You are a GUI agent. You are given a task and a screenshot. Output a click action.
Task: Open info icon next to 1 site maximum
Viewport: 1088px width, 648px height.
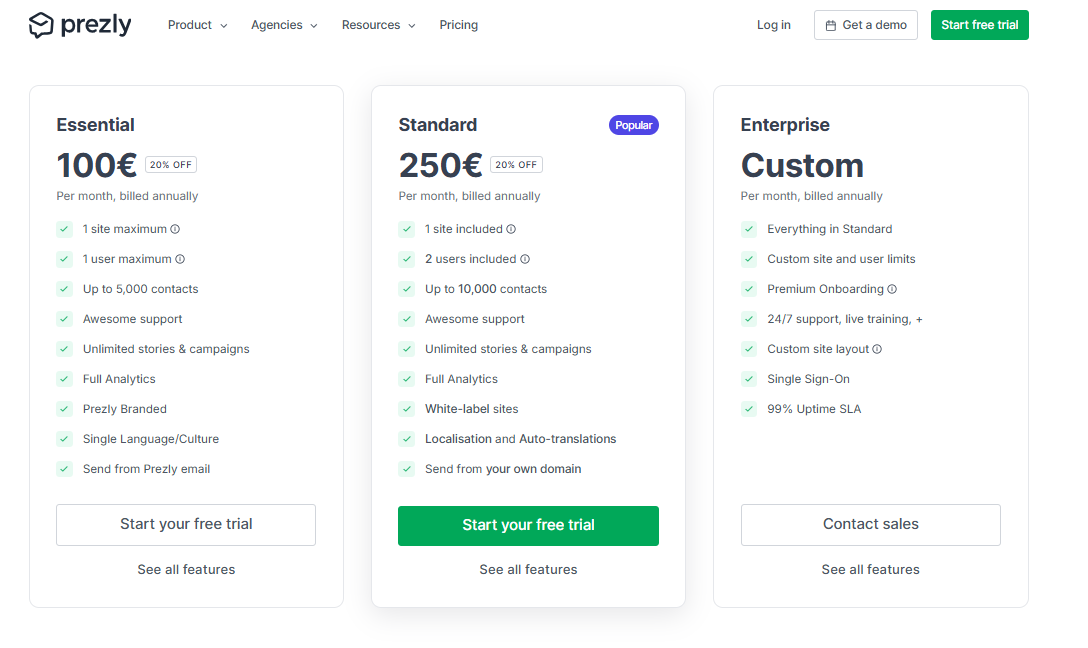(176, 229)
